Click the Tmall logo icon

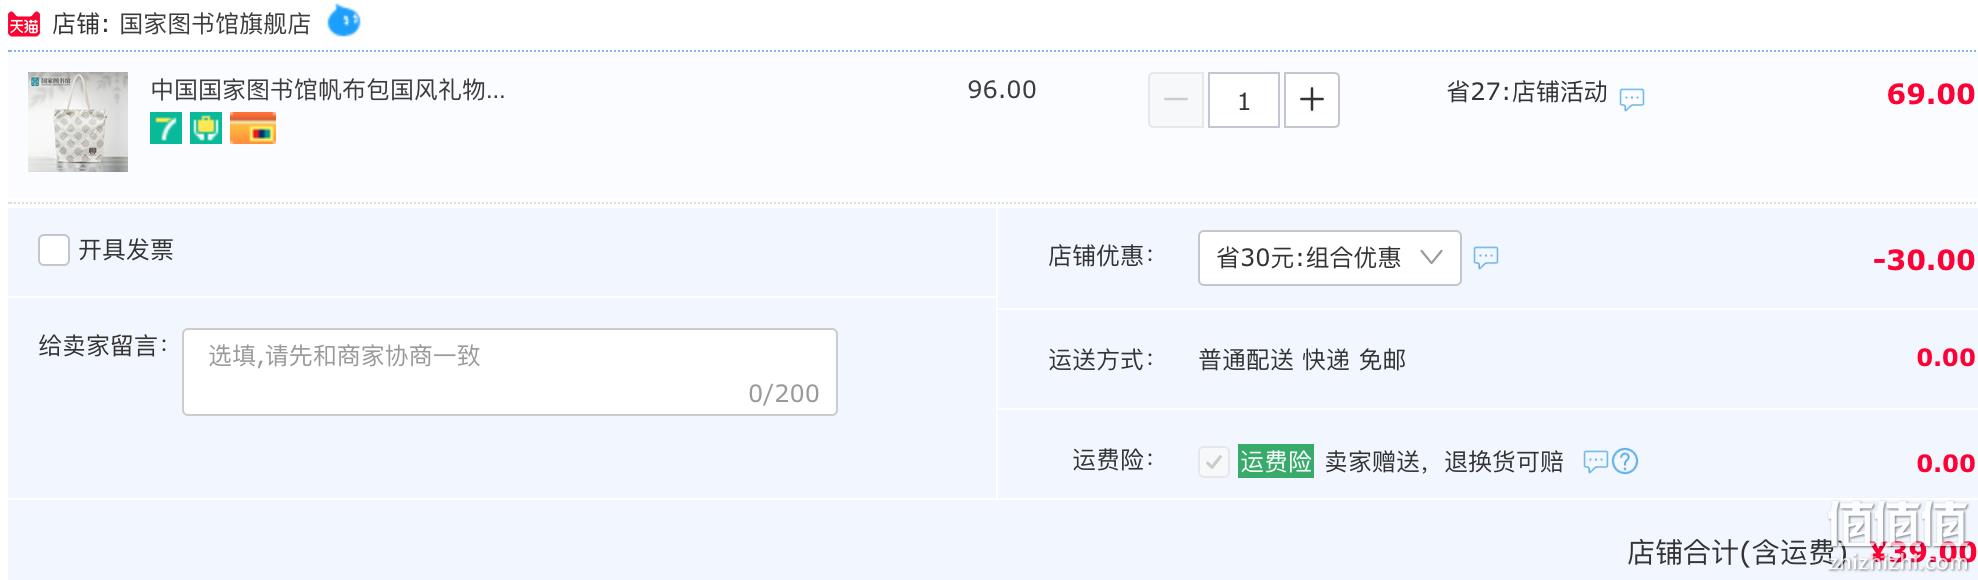pyautogui.click(x=24, y=24)
